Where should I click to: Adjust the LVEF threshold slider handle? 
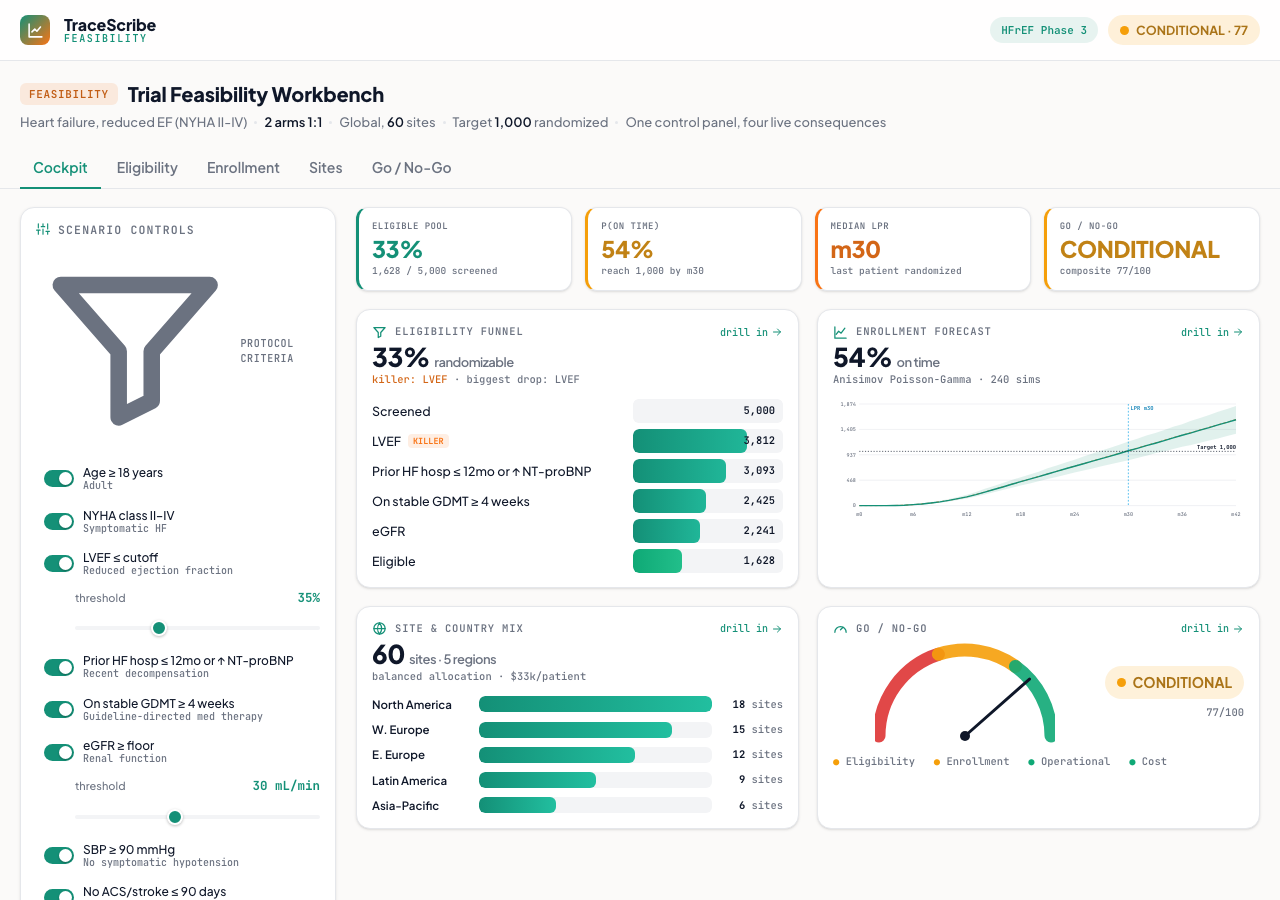159,628
